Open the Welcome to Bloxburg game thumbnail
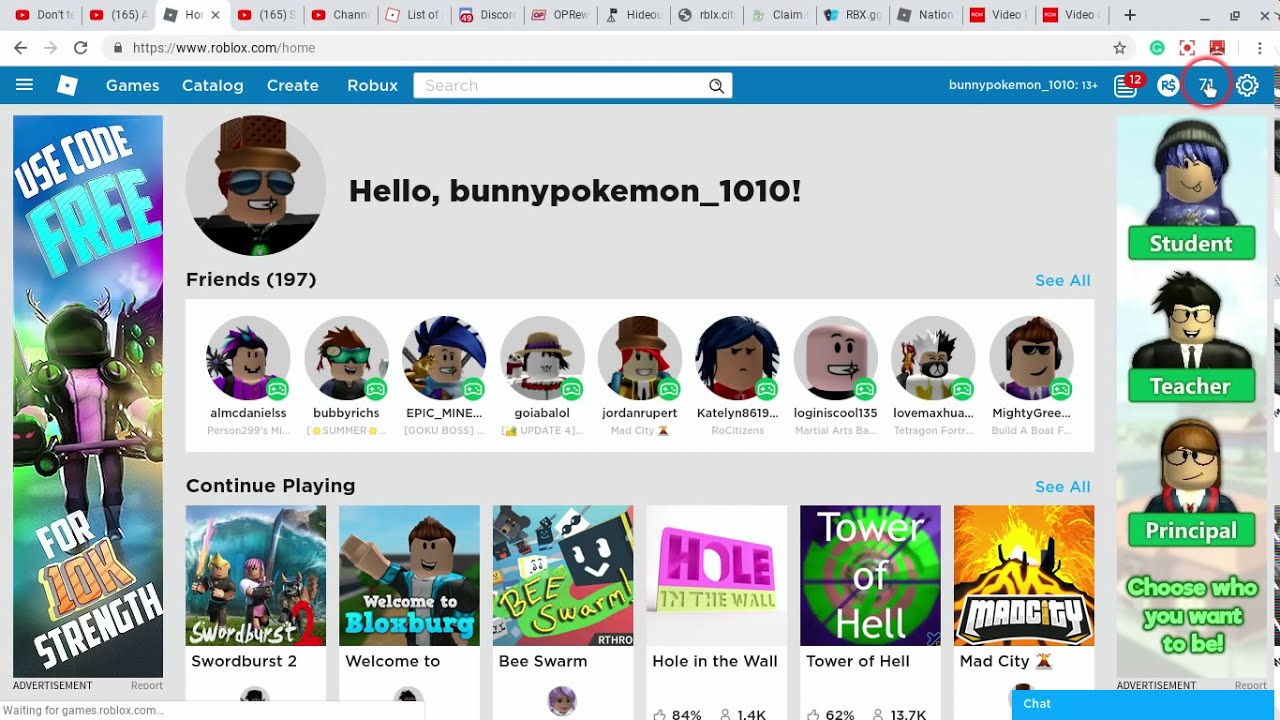The image size is (1280, 720). point(409,575)
